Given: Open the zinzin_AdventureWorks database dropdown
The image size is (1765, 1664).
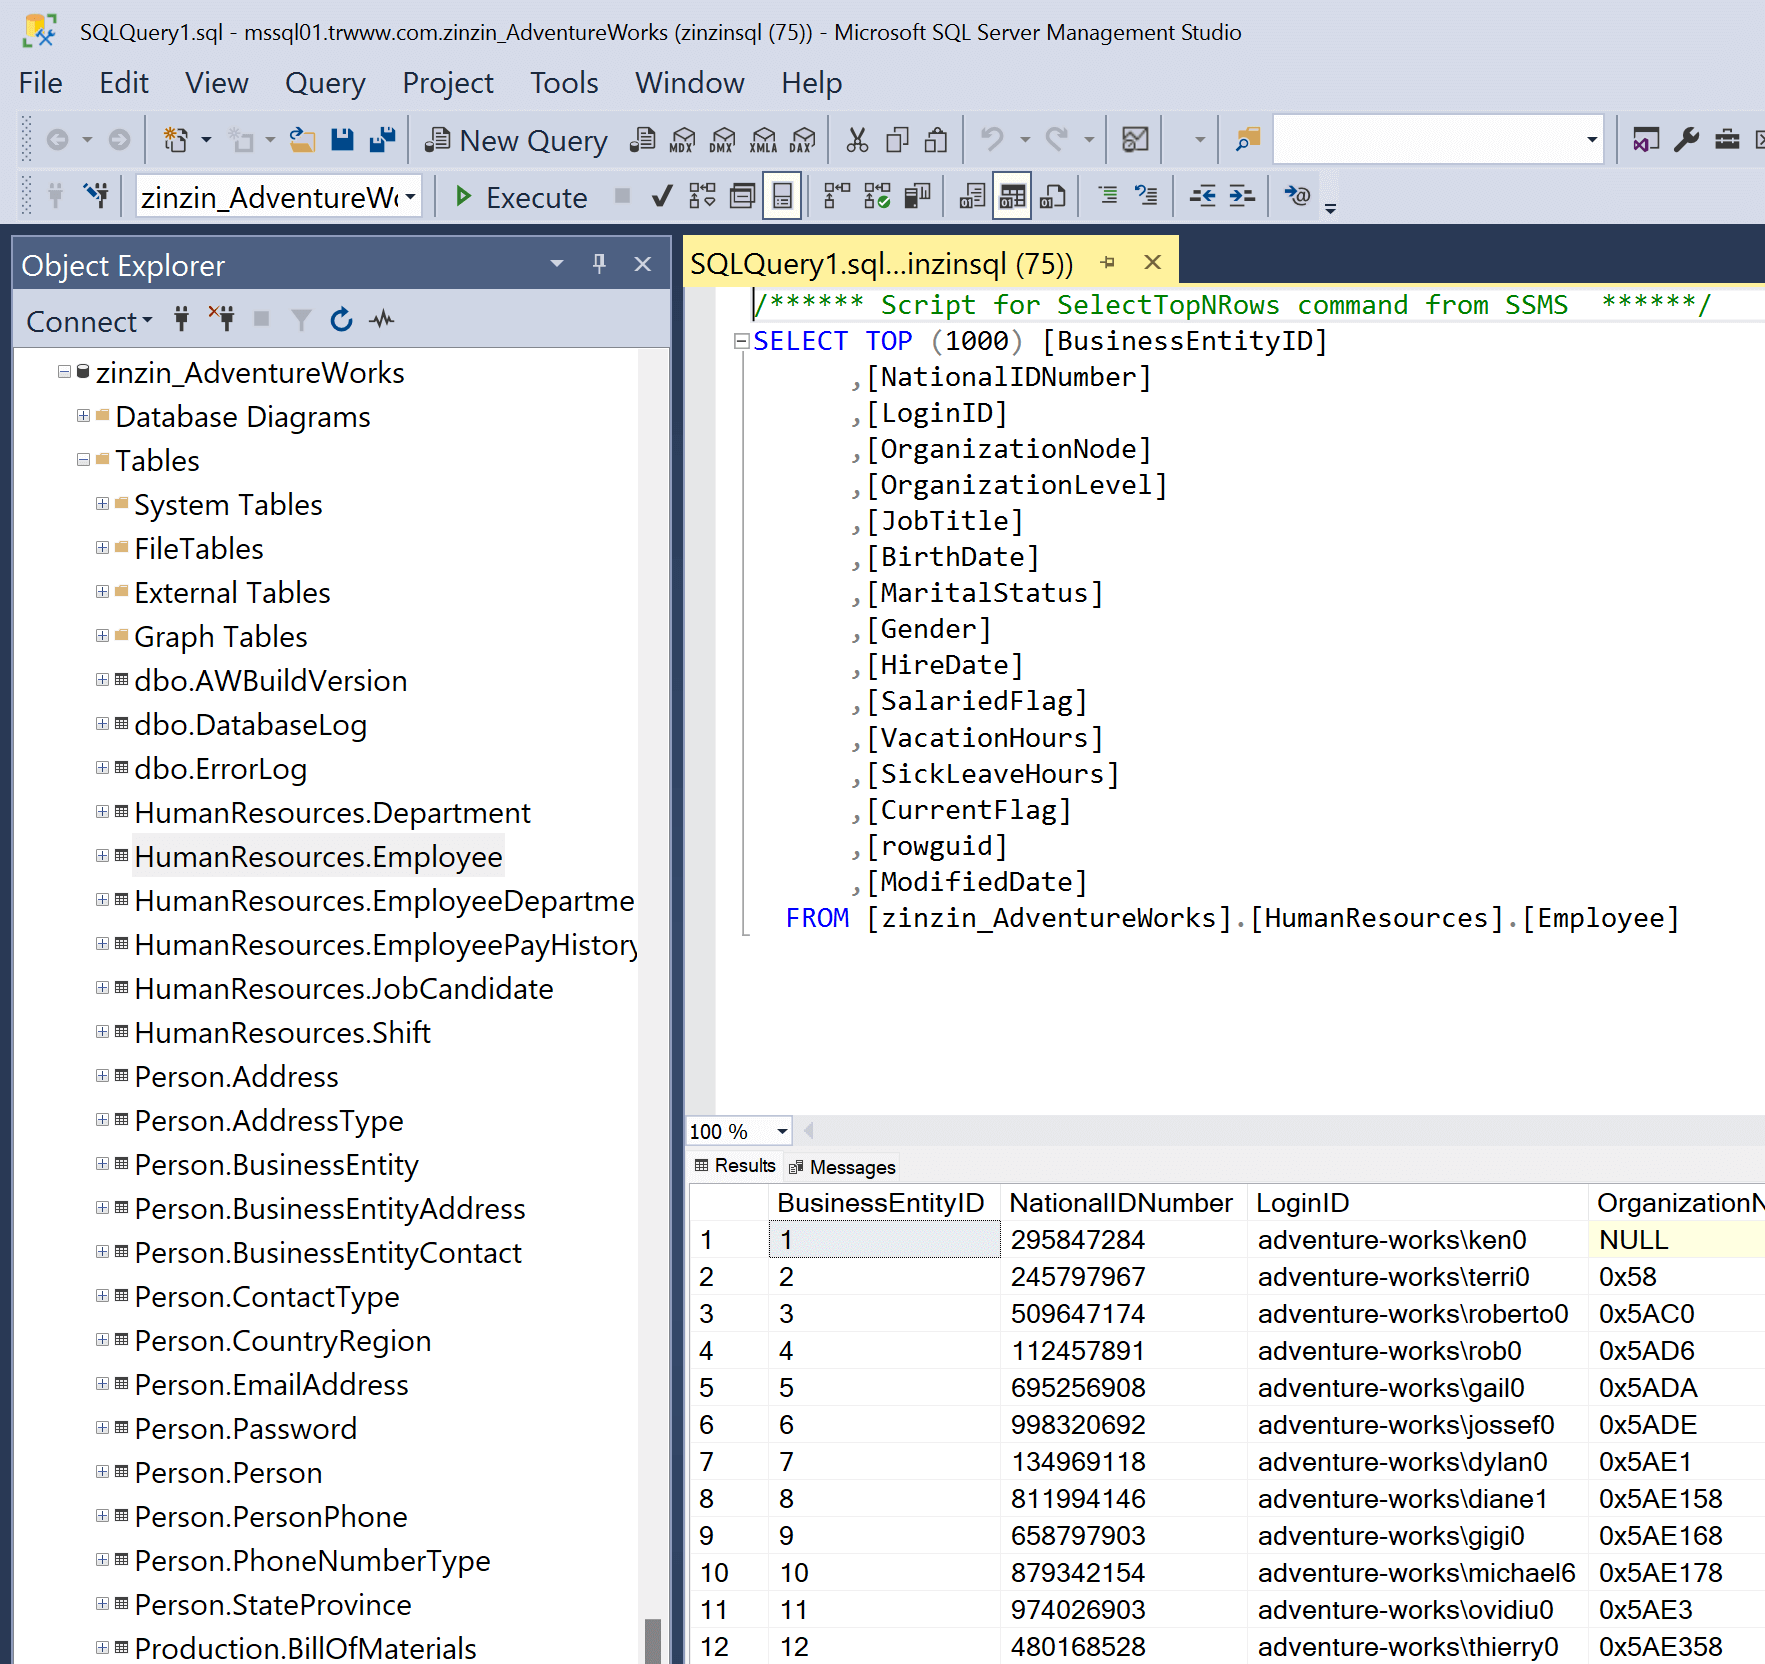Looking at the screenshot, I should (410, 197).
